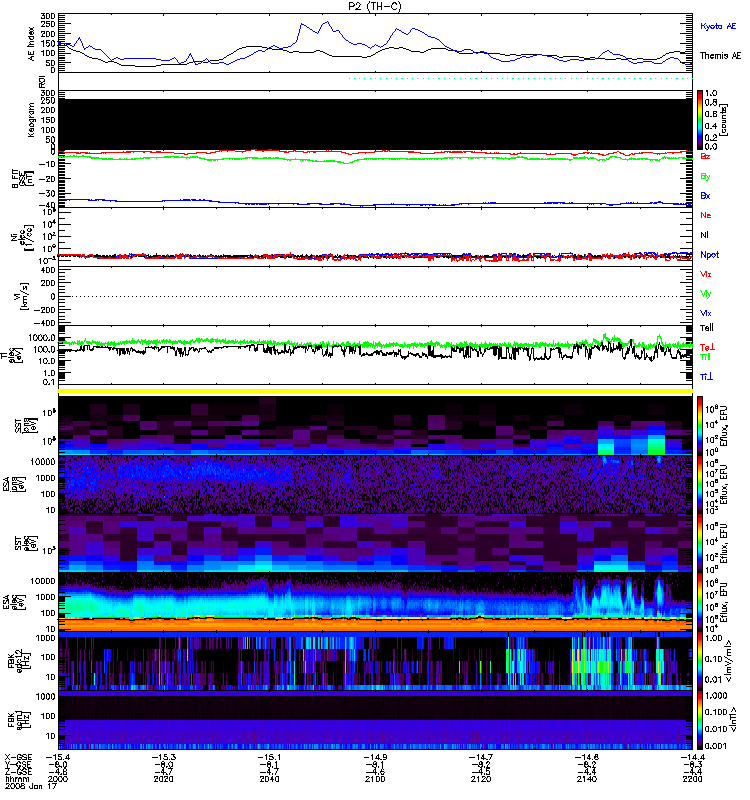
Task: Click the Vi velocity panel's dotted zero line
Action: (375, 296)
